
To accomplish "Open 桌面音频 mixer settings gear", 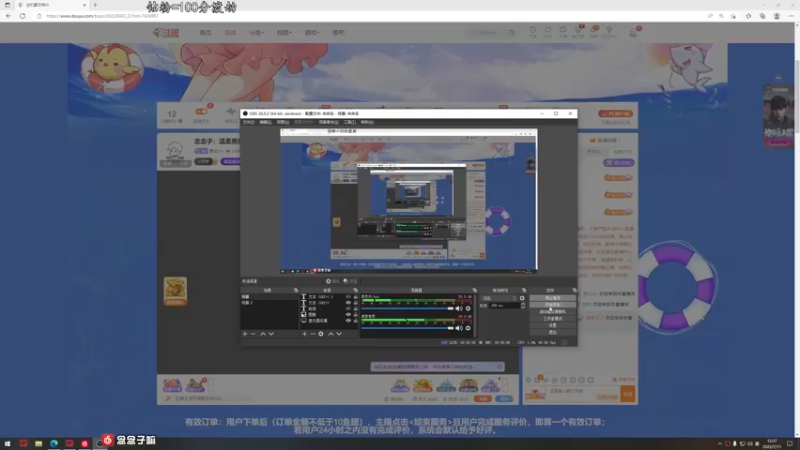I will 468,328.
